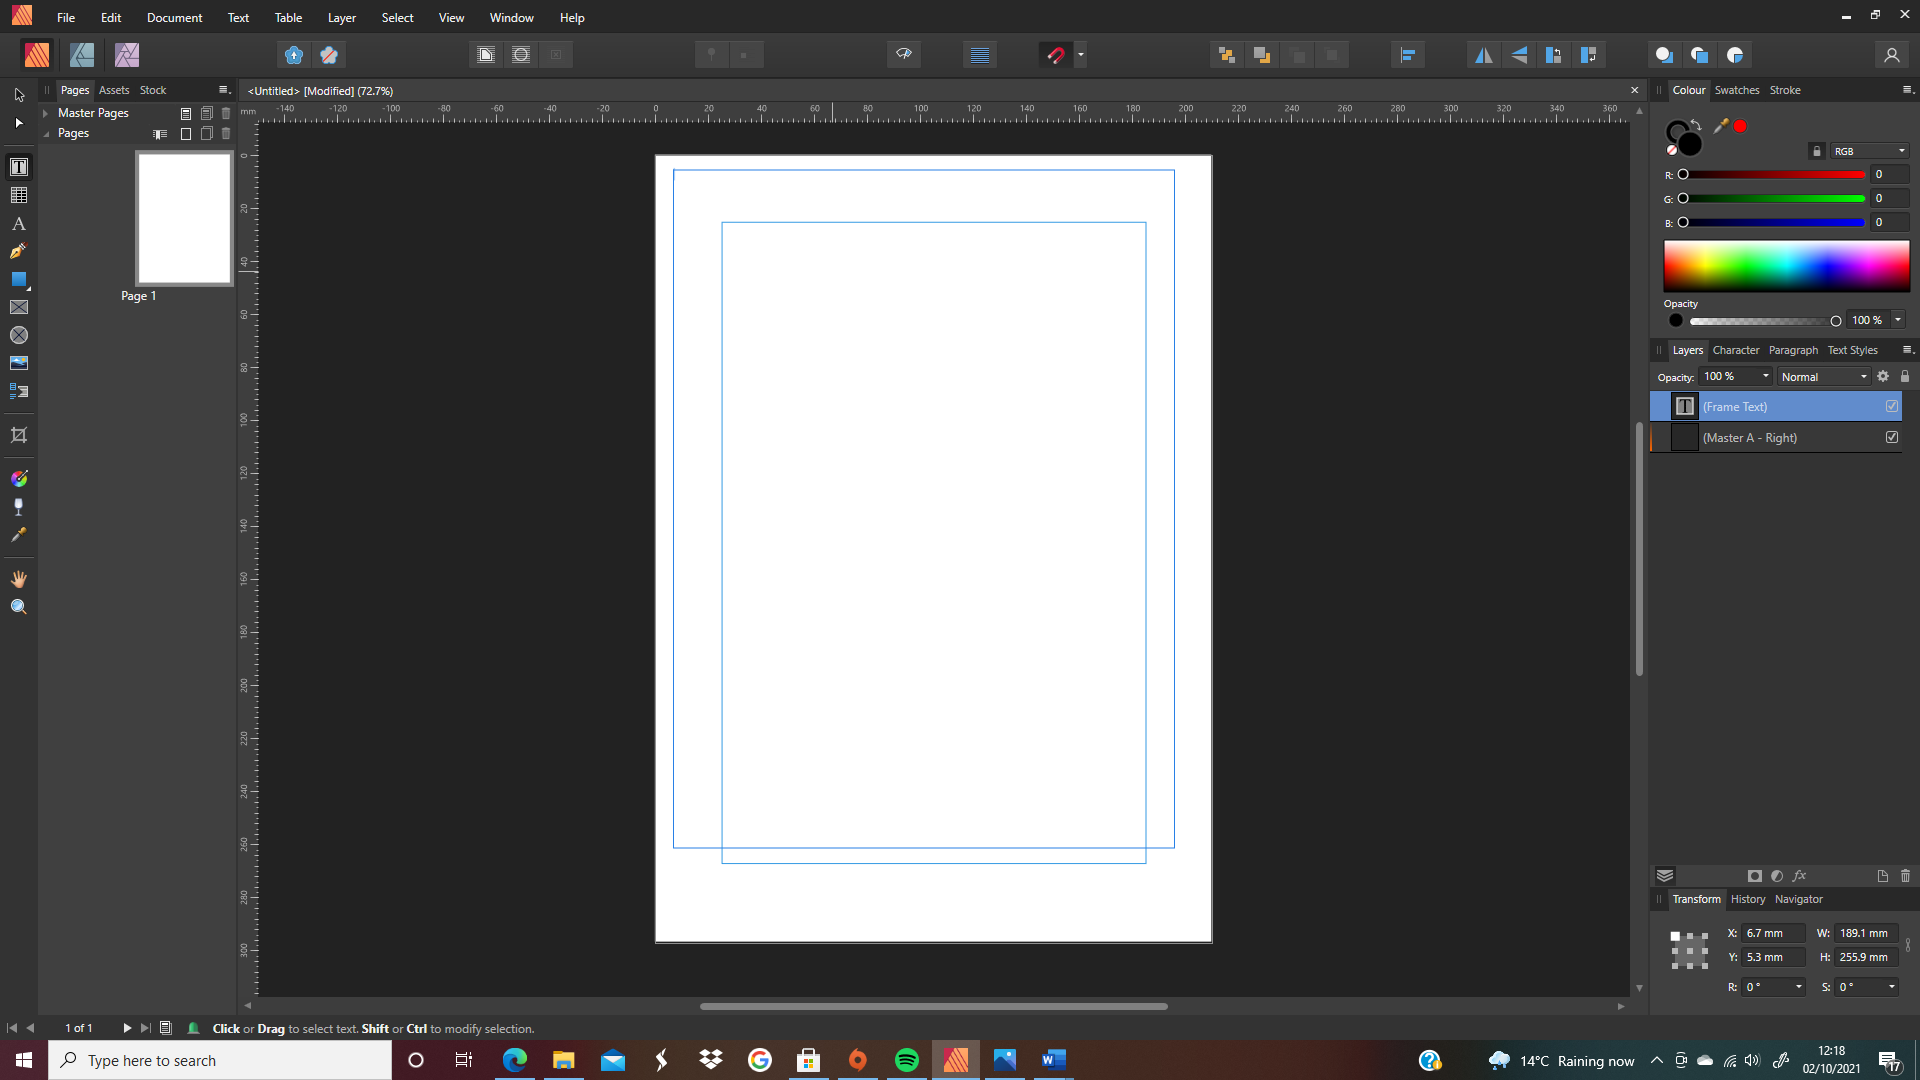This screenshot has height=1080, width=1920.
Task: Select the Frame Text tool
Action: pyautogui.click(x=19, y=166)
